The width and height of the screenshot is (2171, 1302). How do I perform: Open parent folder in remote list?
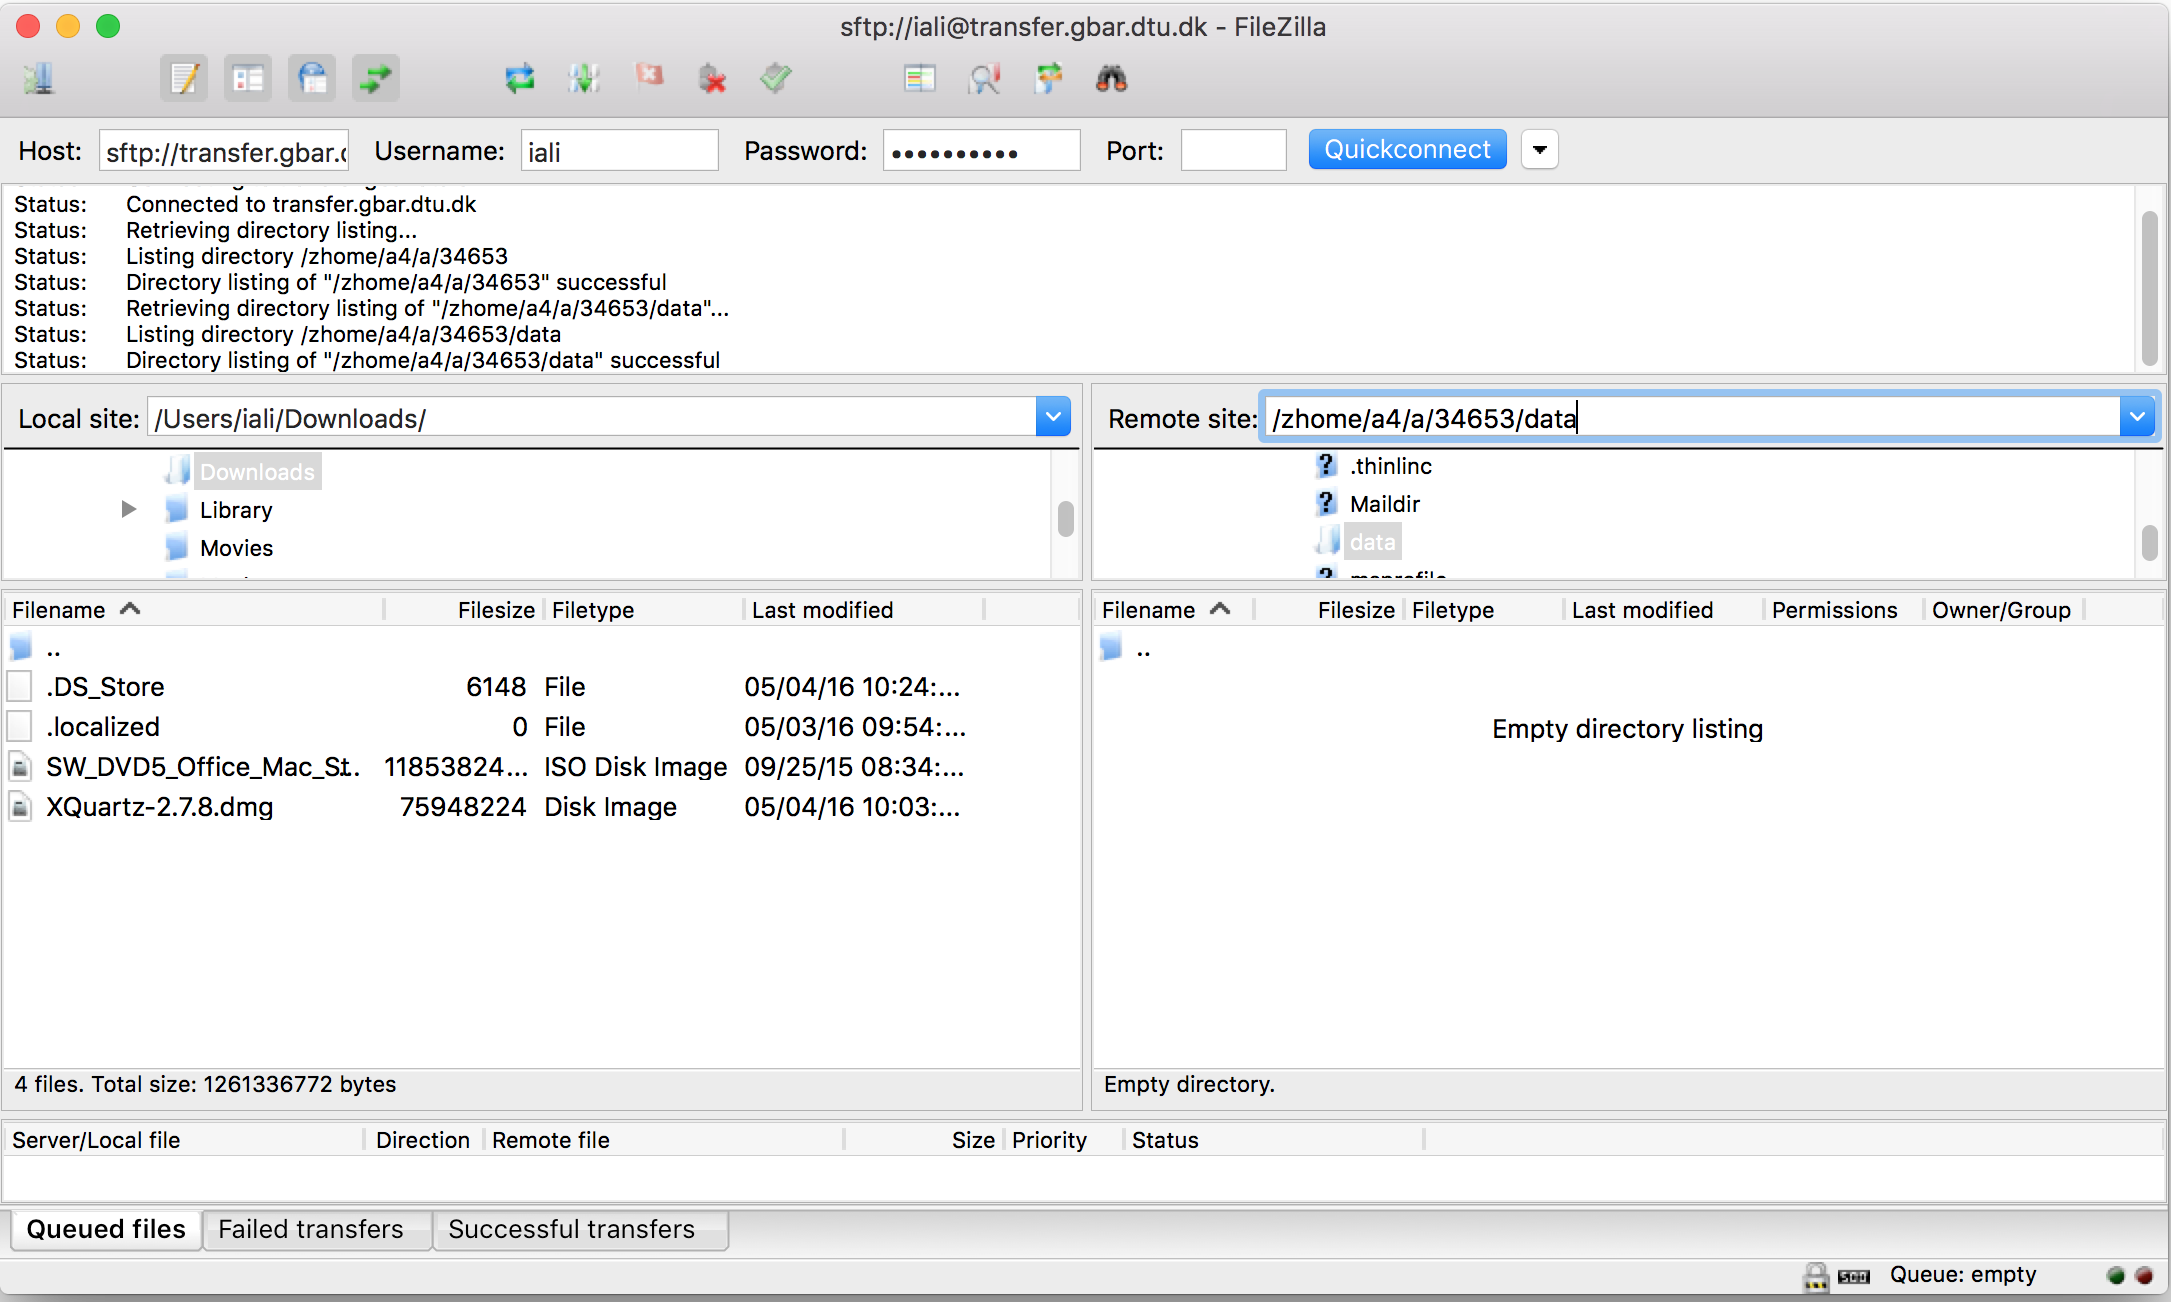1628,649
